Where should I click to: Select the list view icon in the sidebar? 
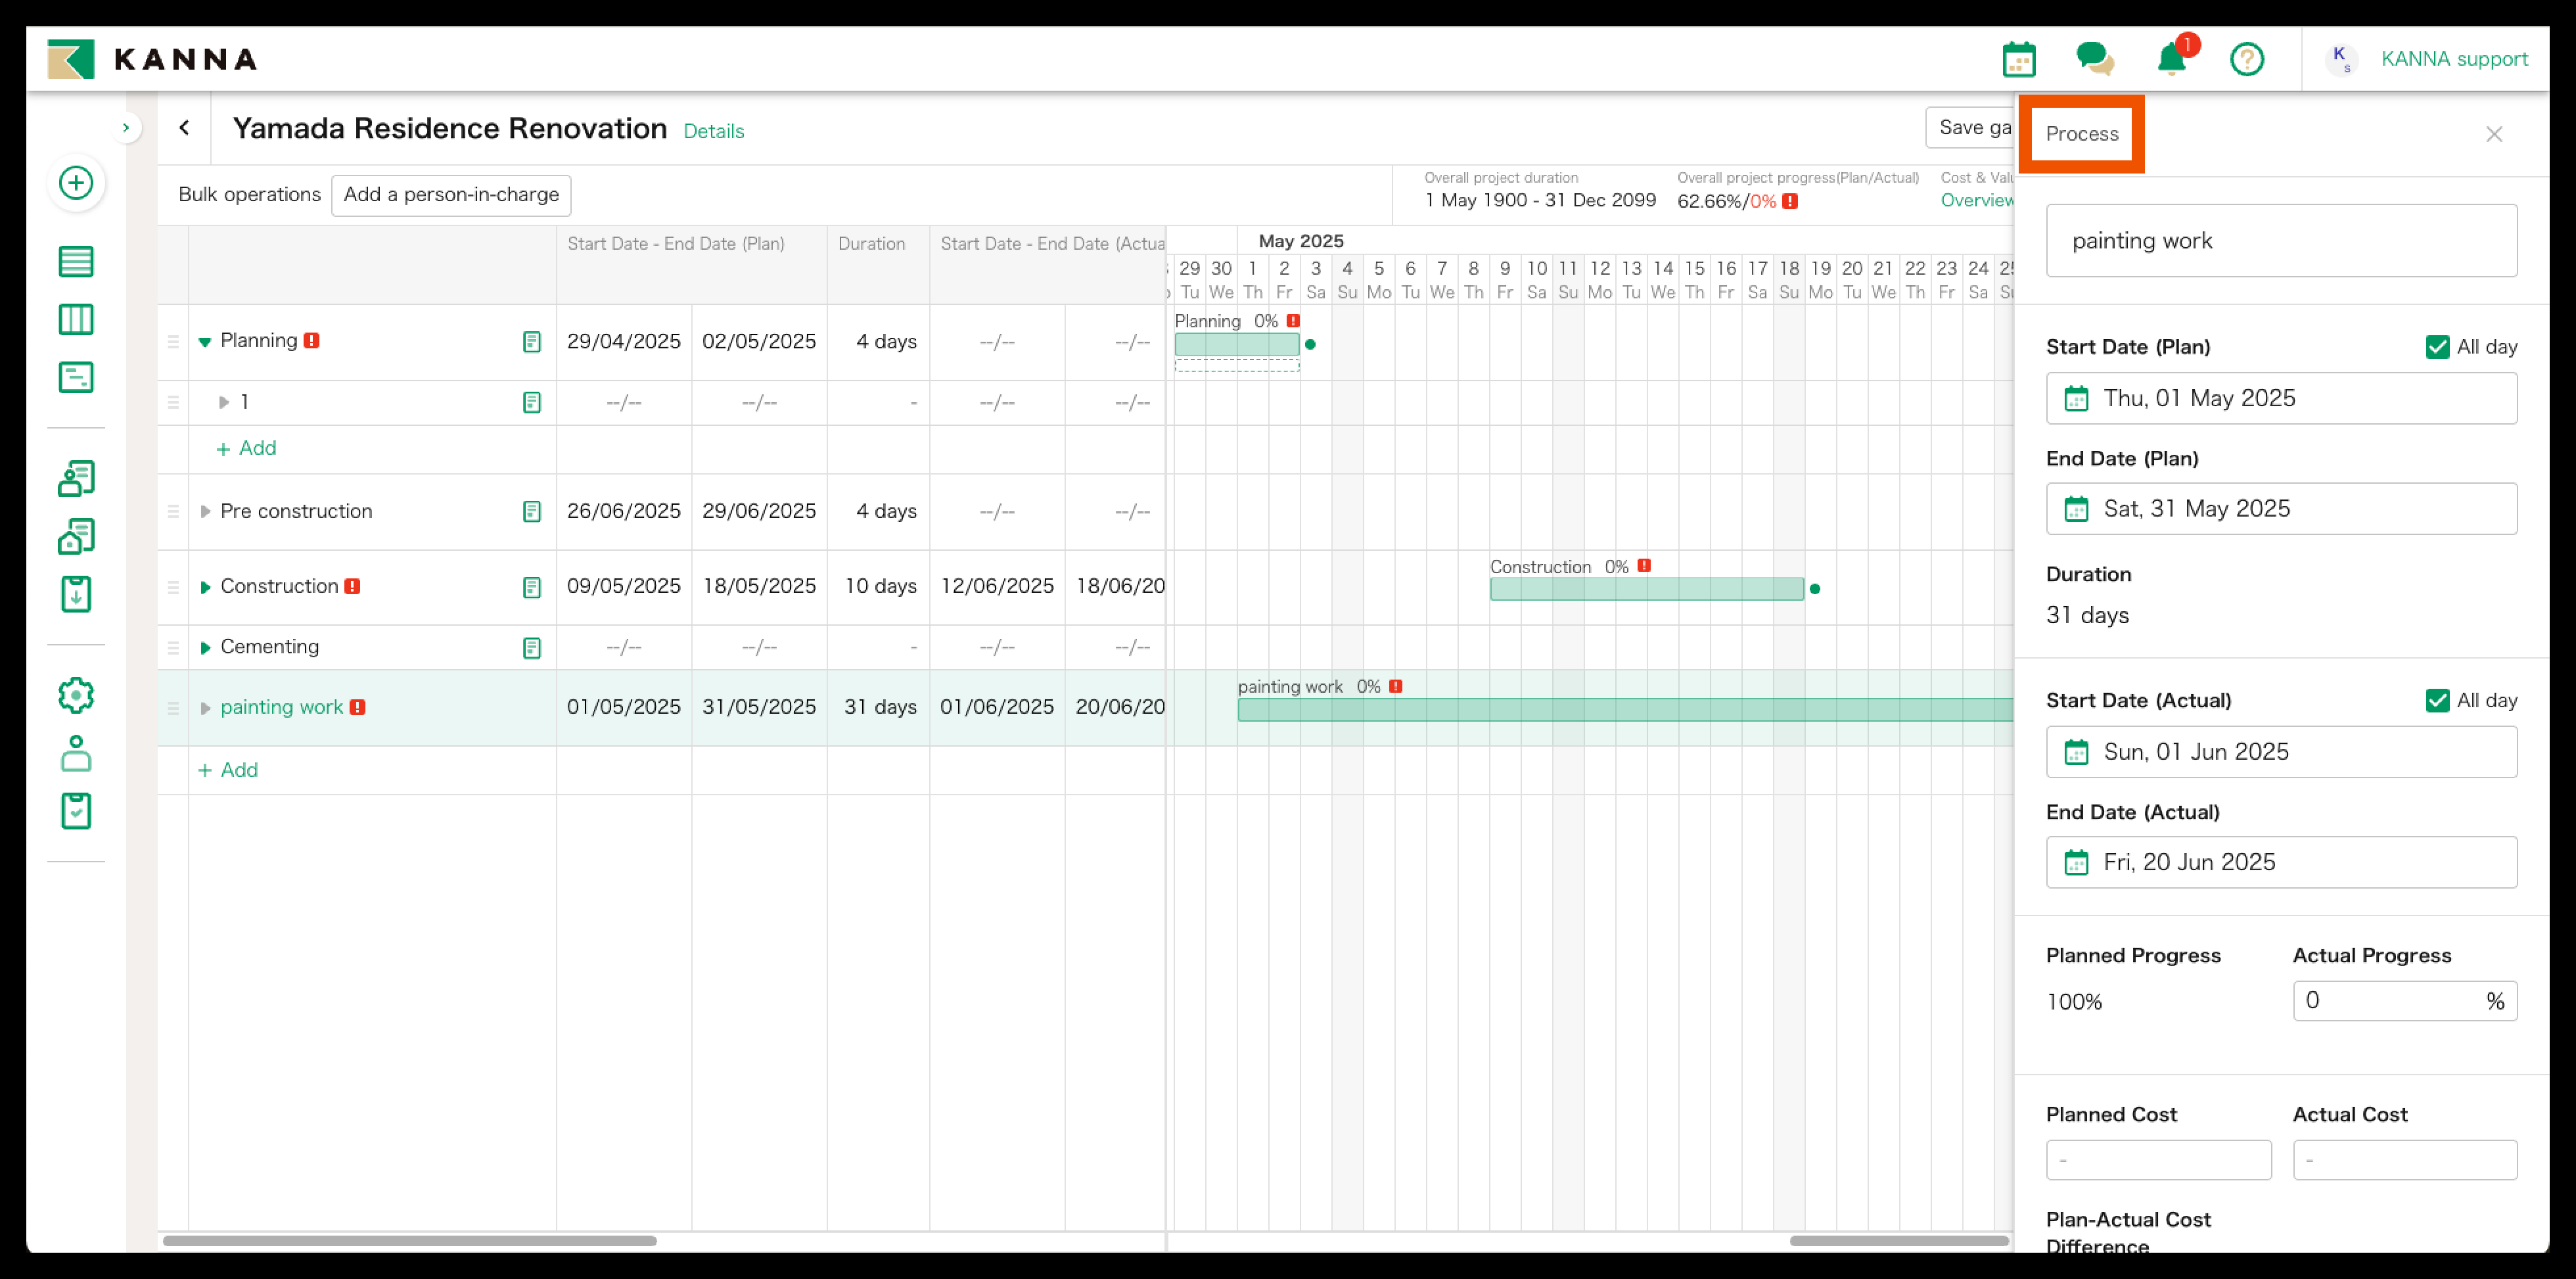(76, 261)
